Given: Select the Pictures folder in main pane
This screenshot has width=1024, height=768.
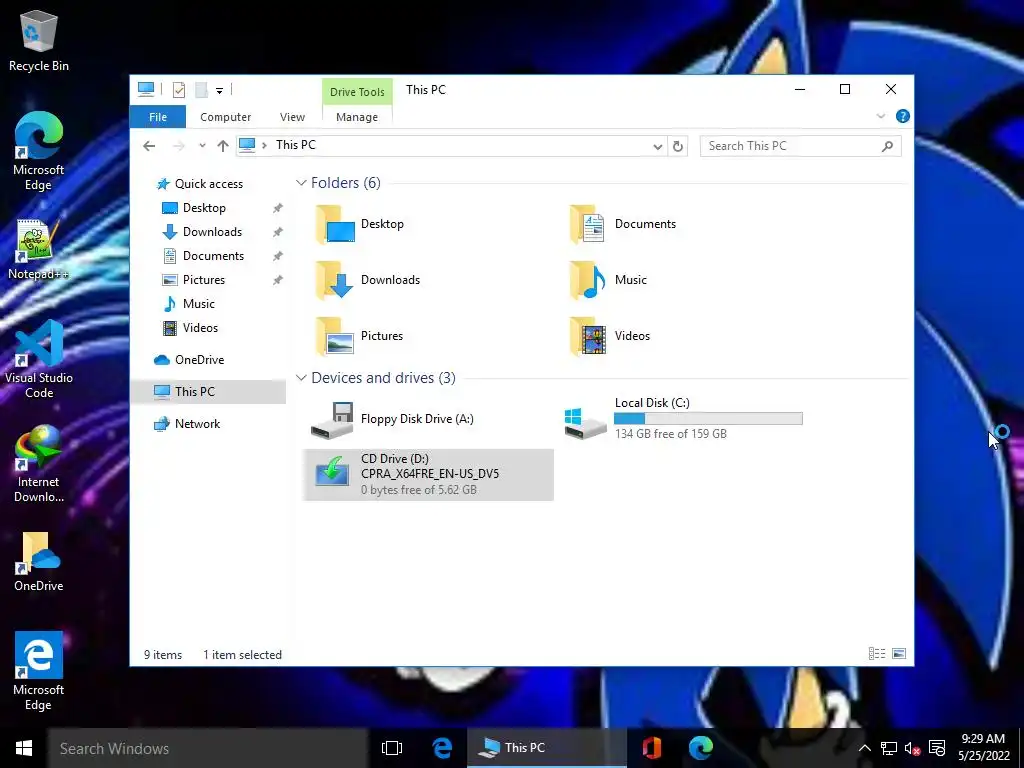Looking at the screenshot, I should 360,336.
